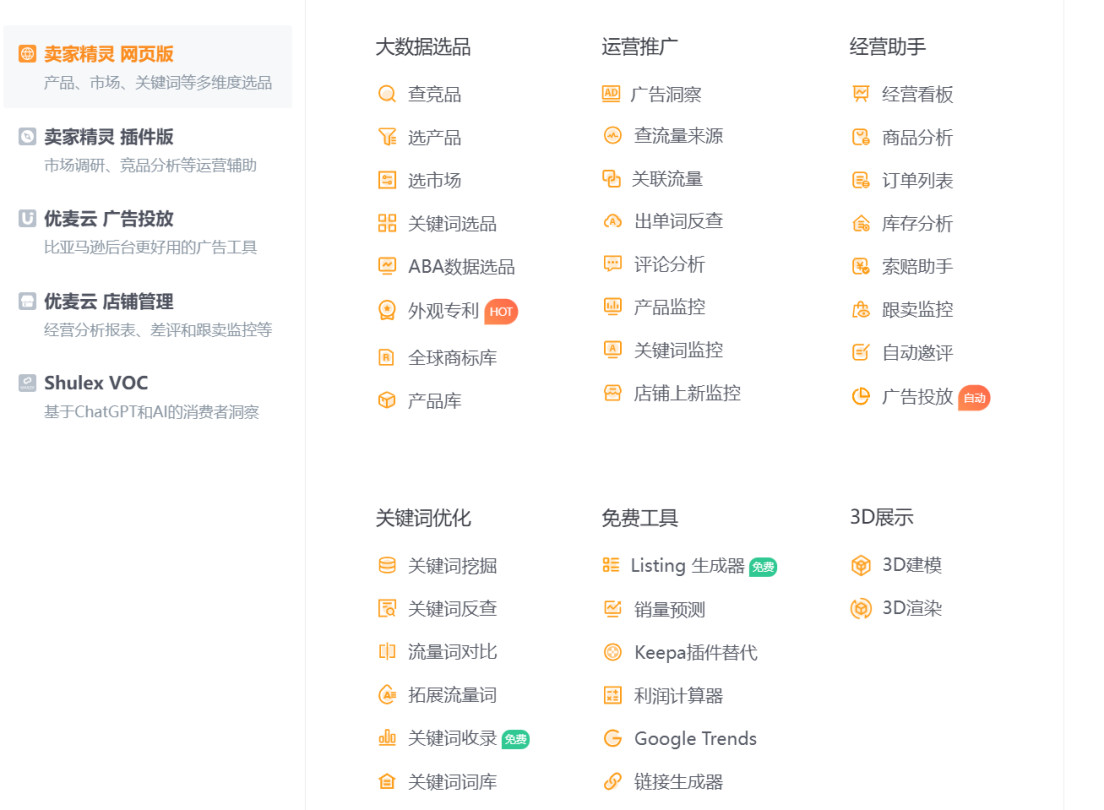Viewport: 1104px width, 810px height.
Task: Click the 全球商标库 icon
Action: click(387, 357)
